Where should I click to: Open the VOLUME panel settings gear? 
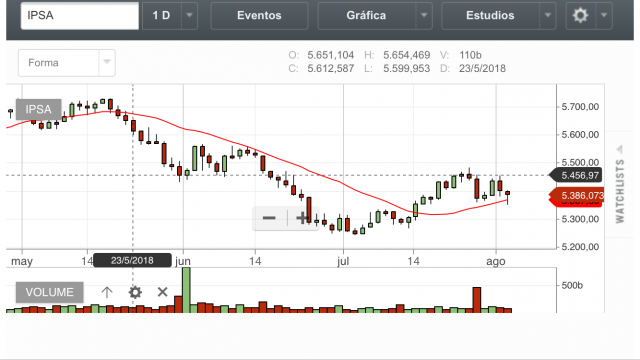(x=135, y=292)
